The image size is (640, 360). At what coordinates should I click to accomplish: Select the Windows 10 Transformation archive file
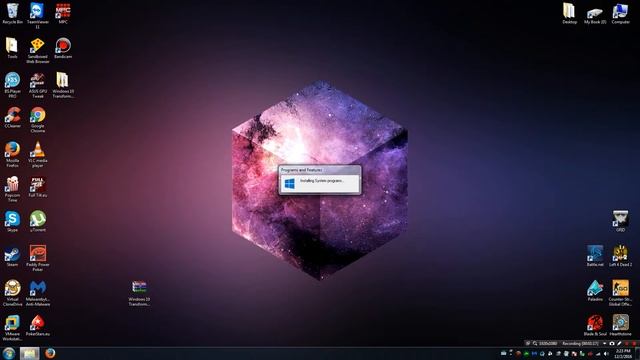pyautogui.click(x=139, y=293)
